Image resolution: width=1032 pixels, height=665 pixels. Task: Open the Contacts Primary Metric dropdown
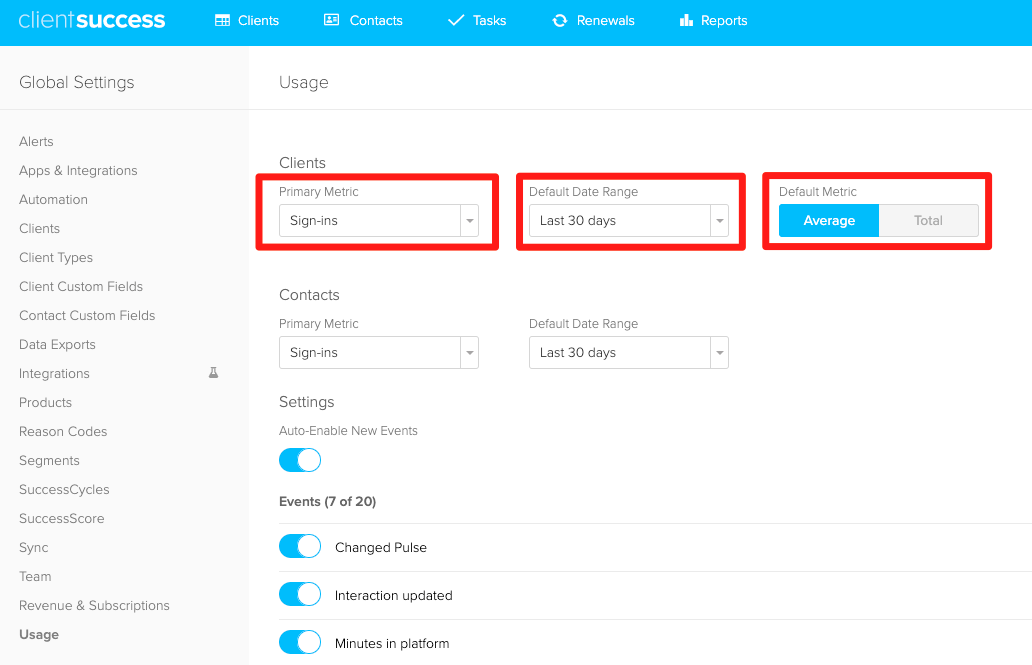click(378, 352)
